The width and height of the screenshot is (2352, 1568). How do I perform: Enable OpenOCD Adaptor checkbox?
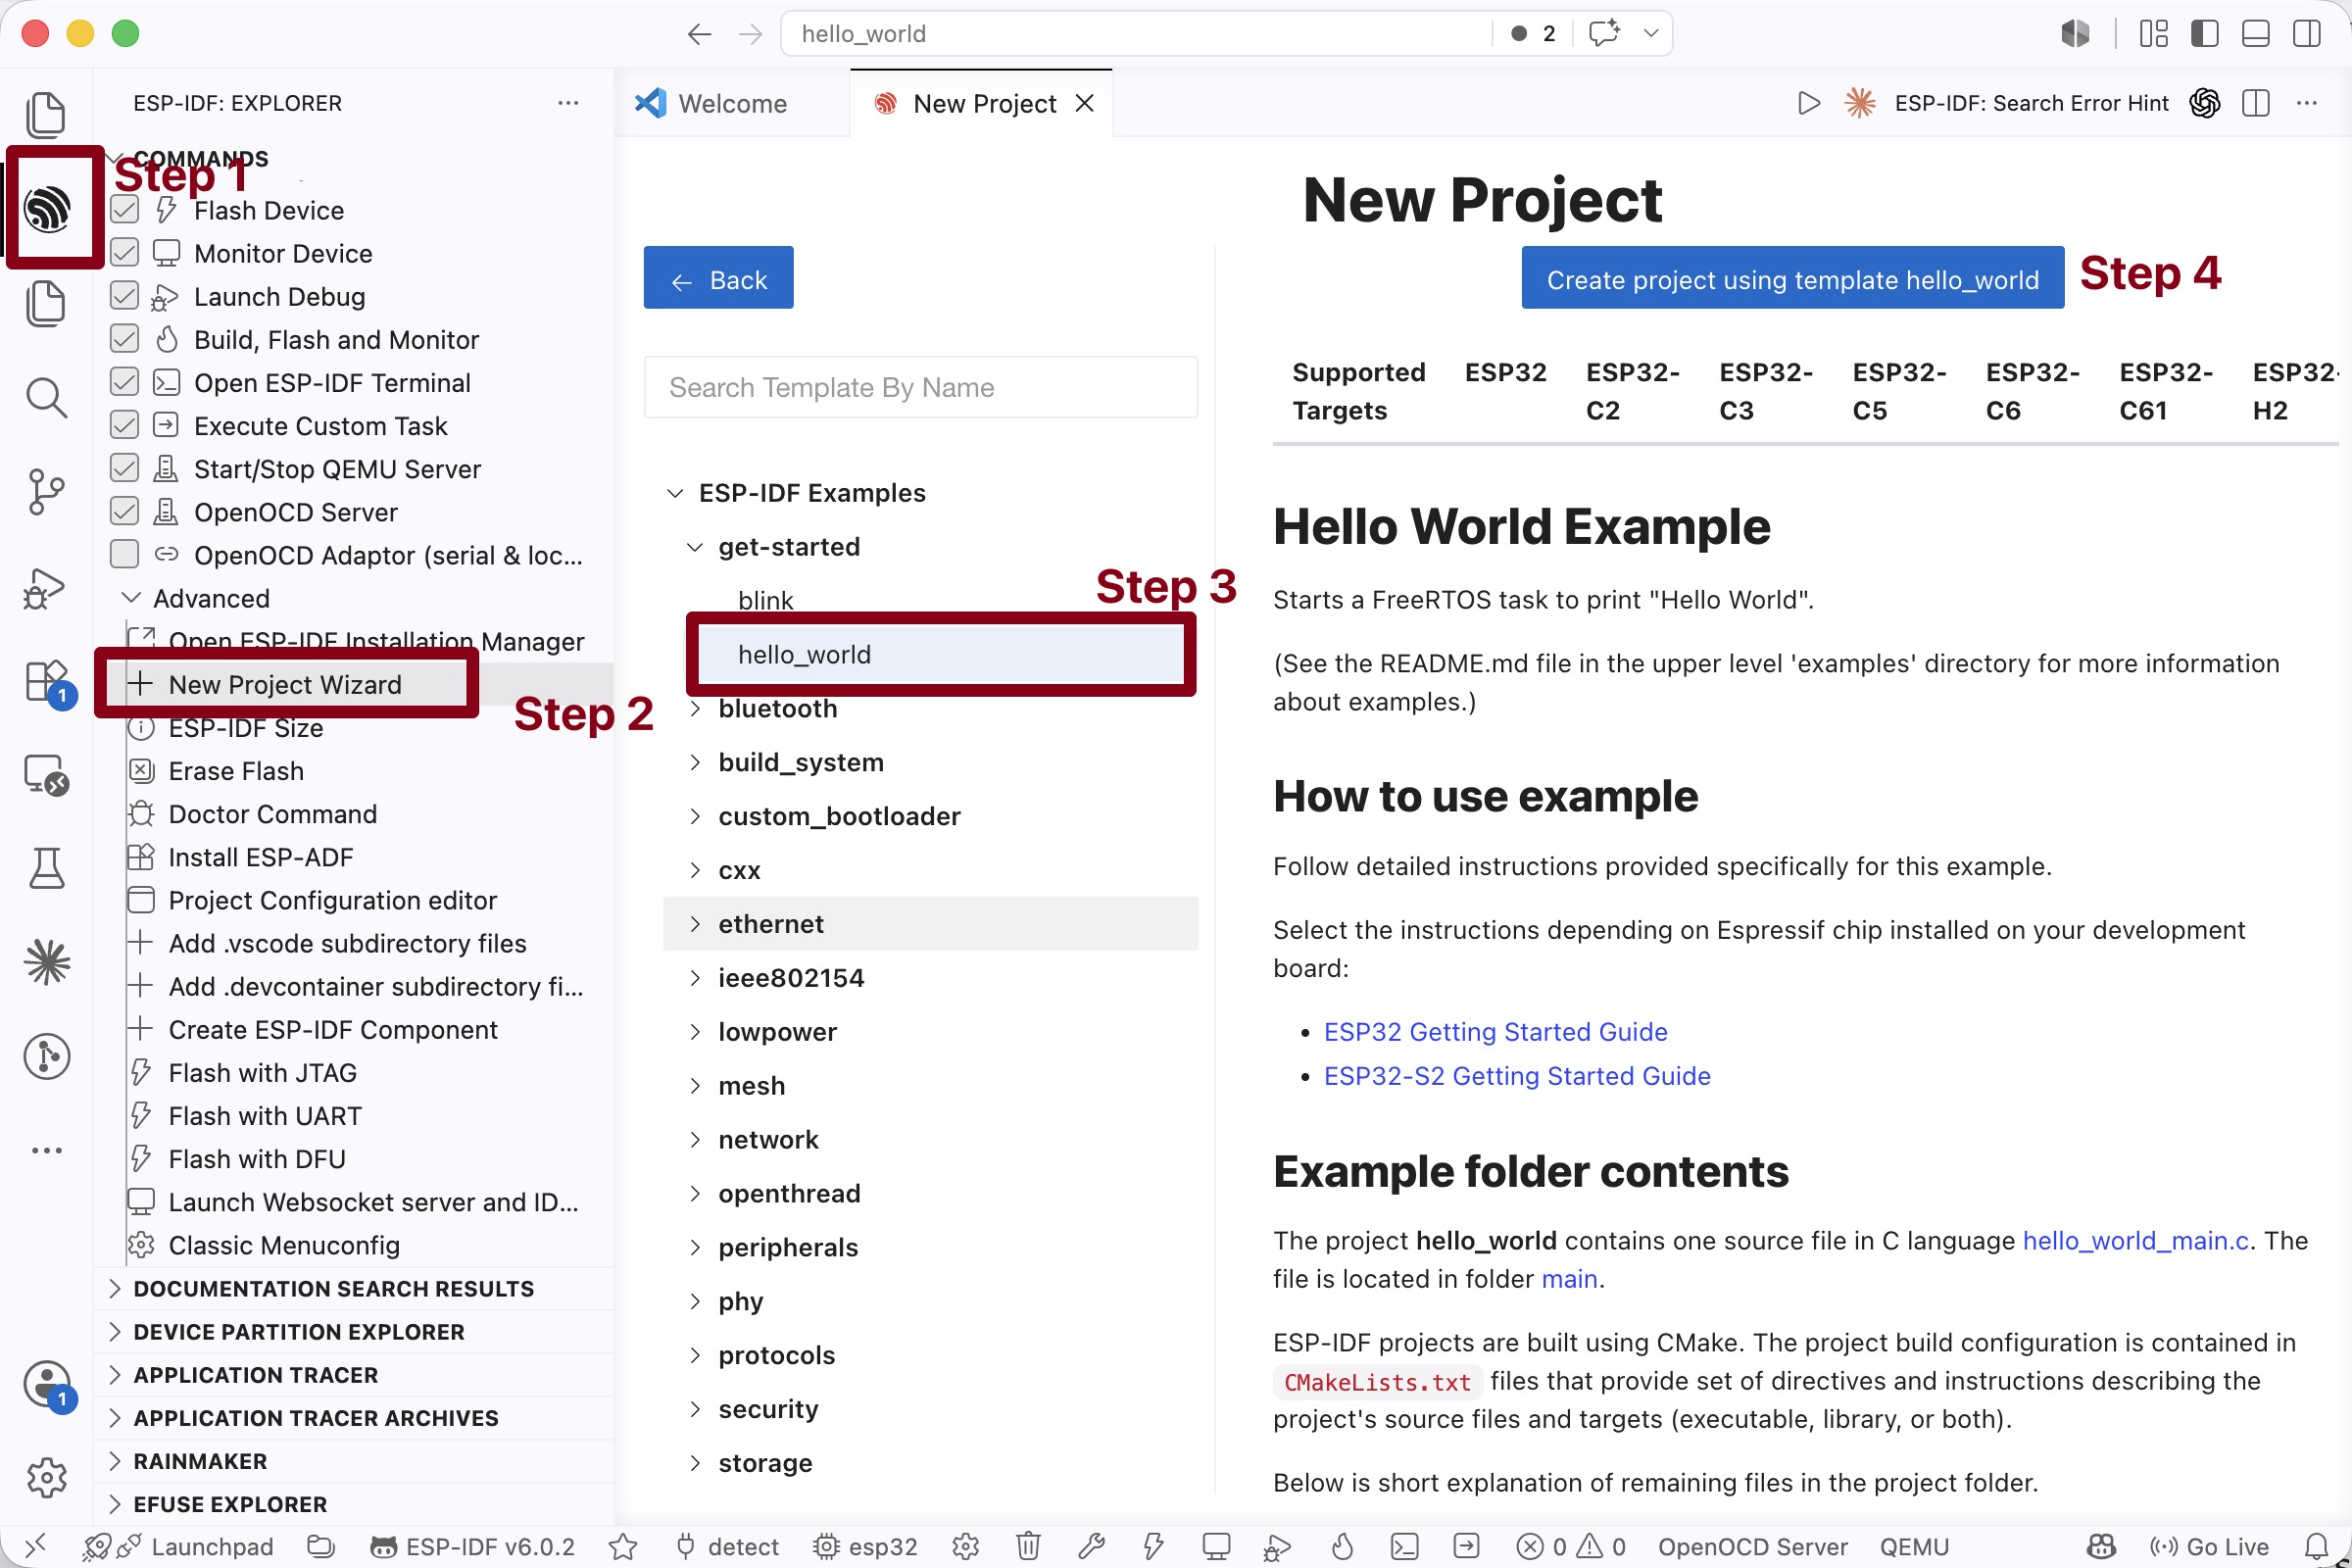coord(124,554)
